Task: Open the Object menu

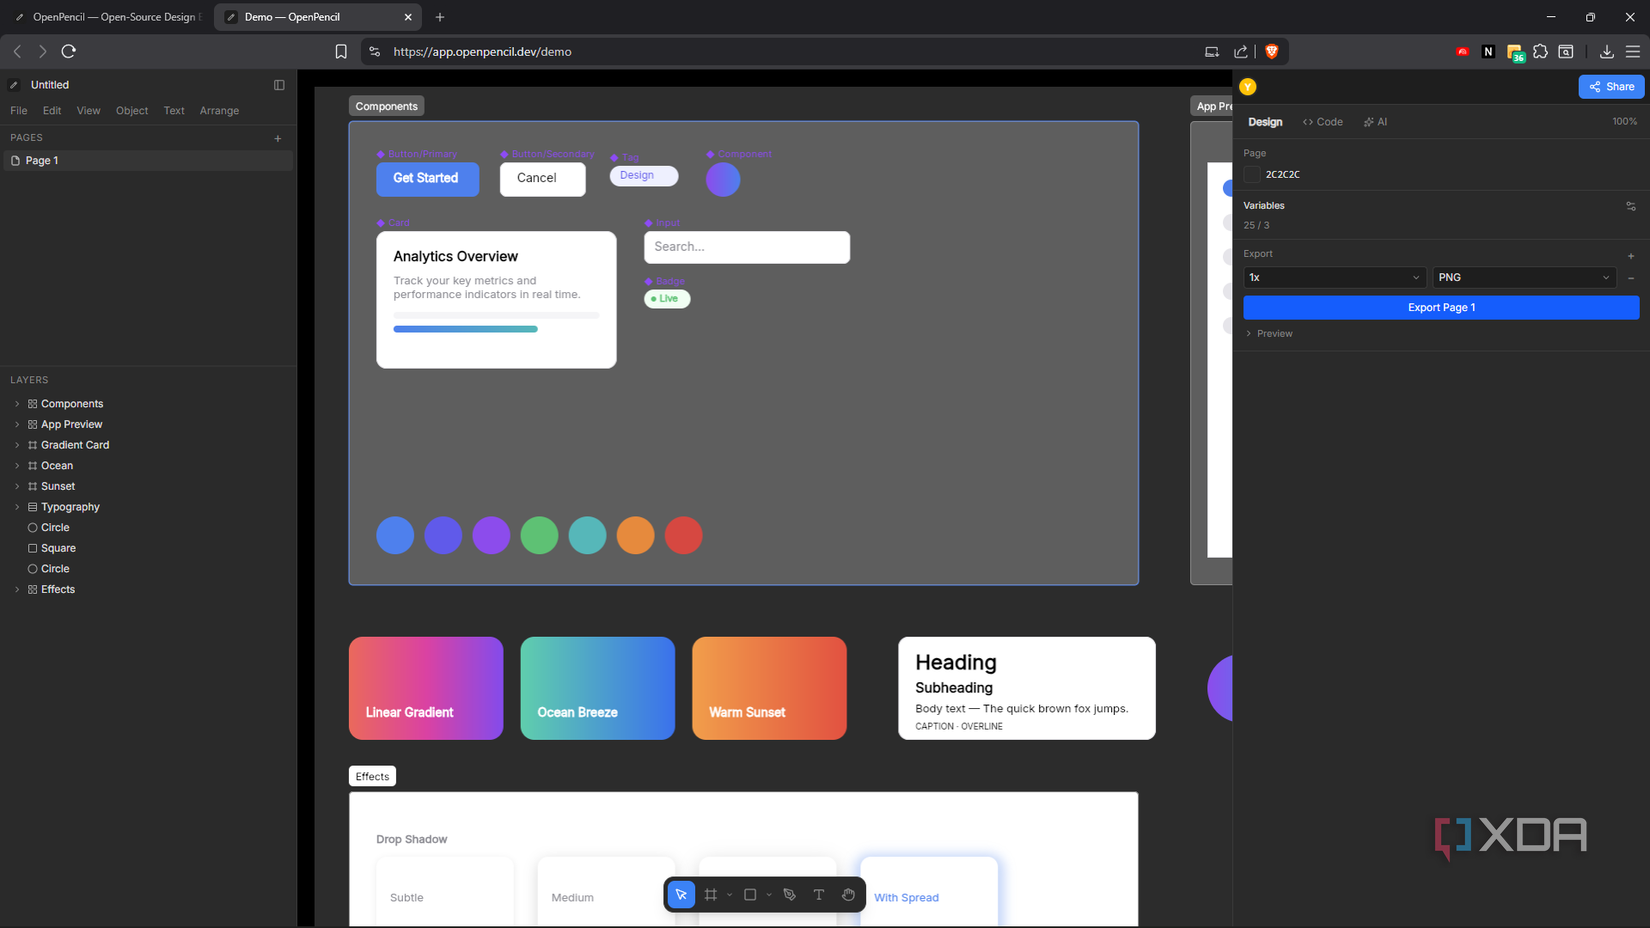Action: [x=131, y=111]
